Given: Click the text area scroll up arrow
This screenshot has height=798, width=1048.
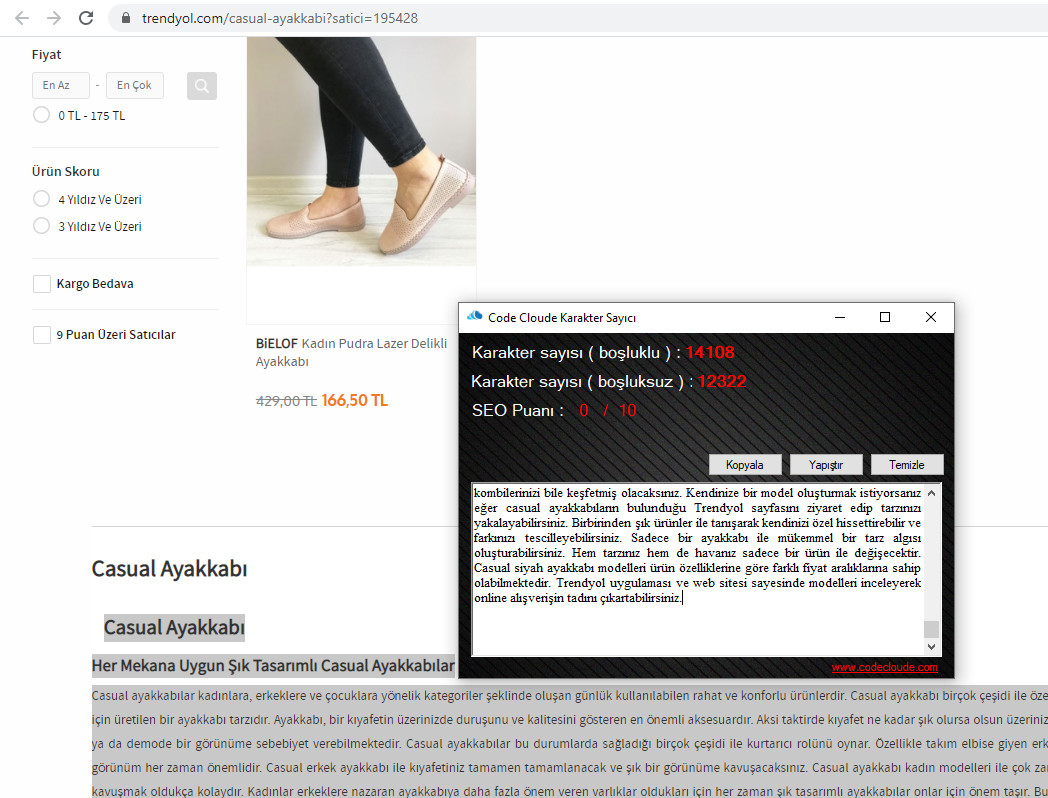Looking at the screenshot, I should [x=931, y=493].
